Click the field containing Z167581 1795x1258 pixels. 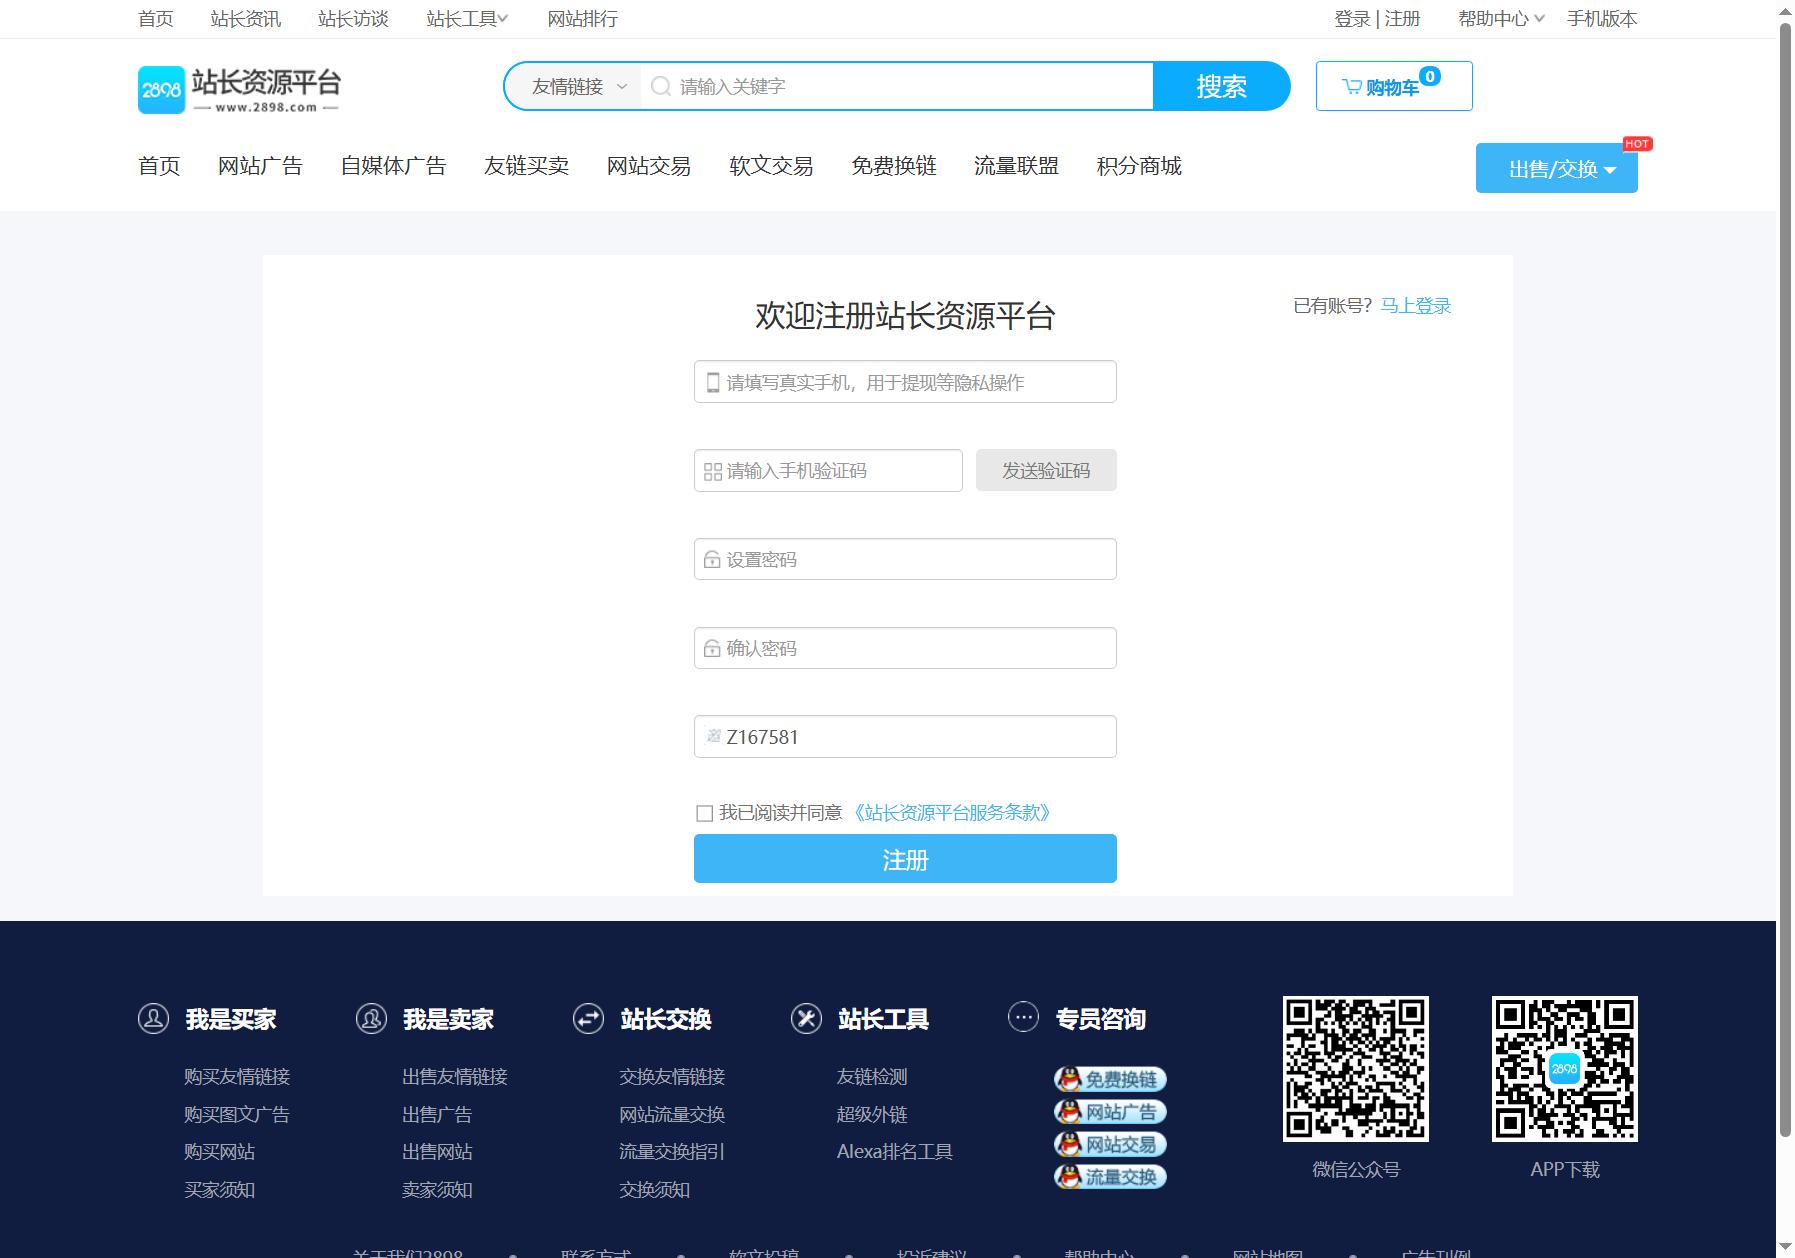tap(905, 737)
